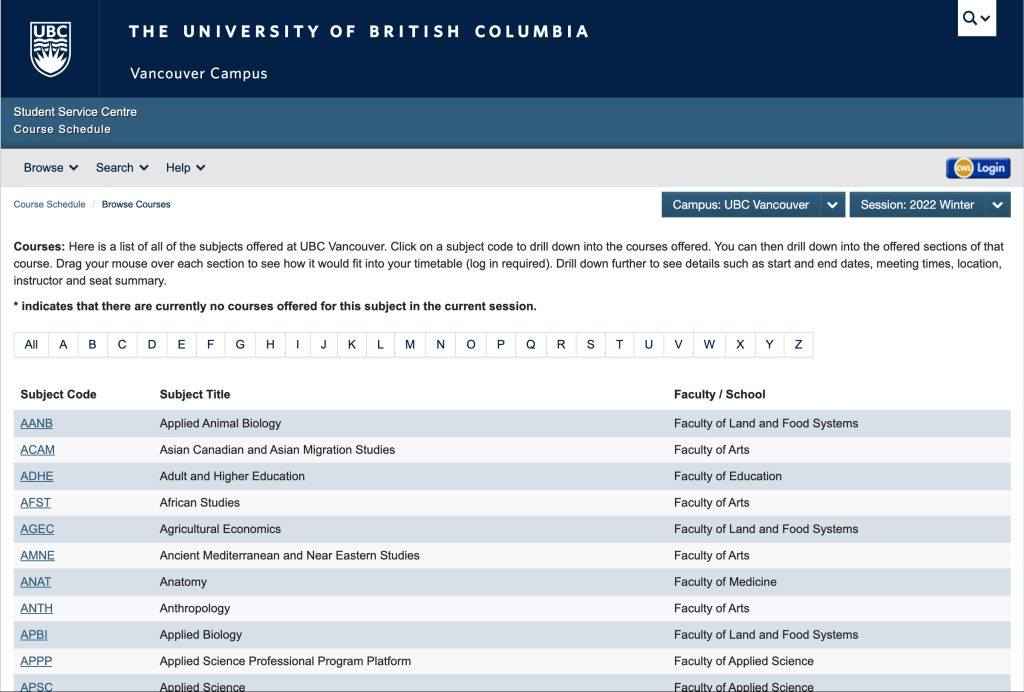Filter subjects by letter D
The width and height of the screenshot is (1024, 692).
pyautogui.click(x=152, y=345)
